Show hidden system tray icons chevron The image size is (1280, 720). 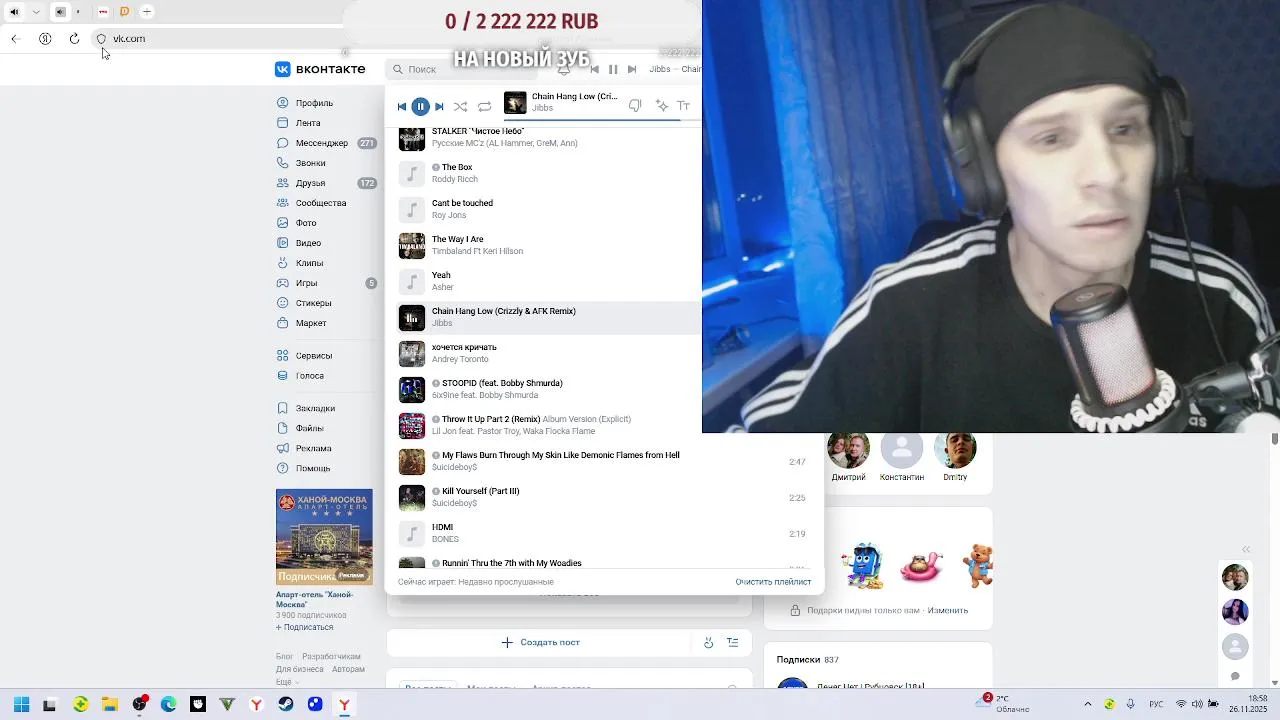1087,704
